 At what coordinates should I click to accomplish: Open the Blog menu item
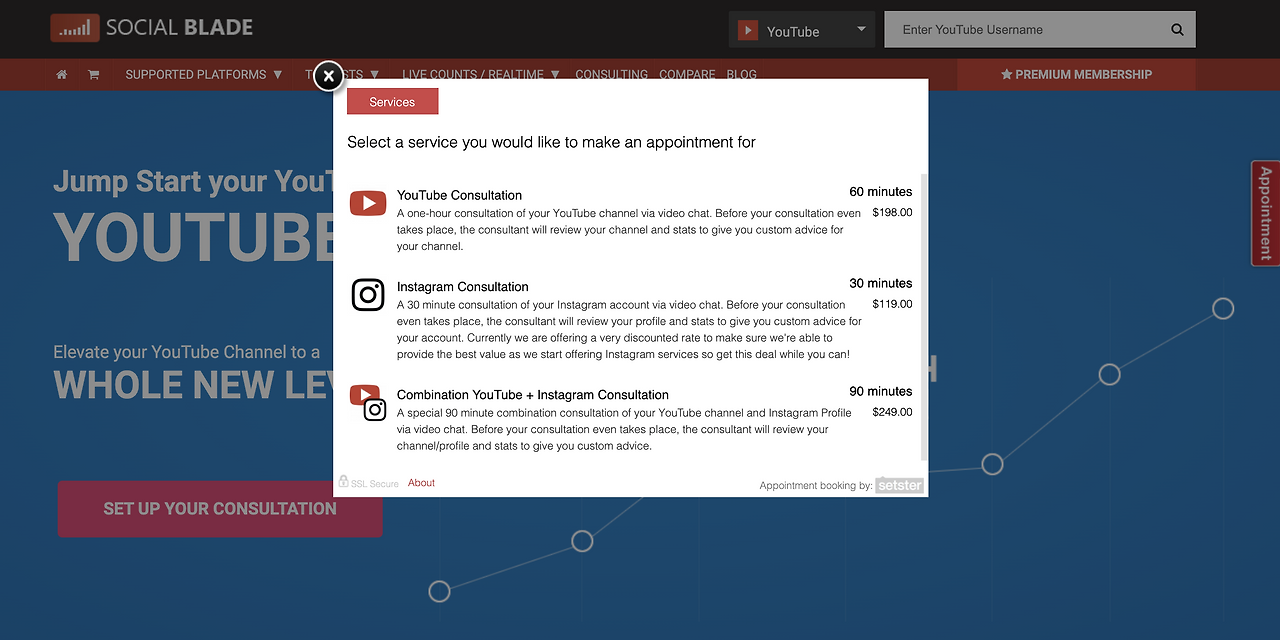click(741, 74)
